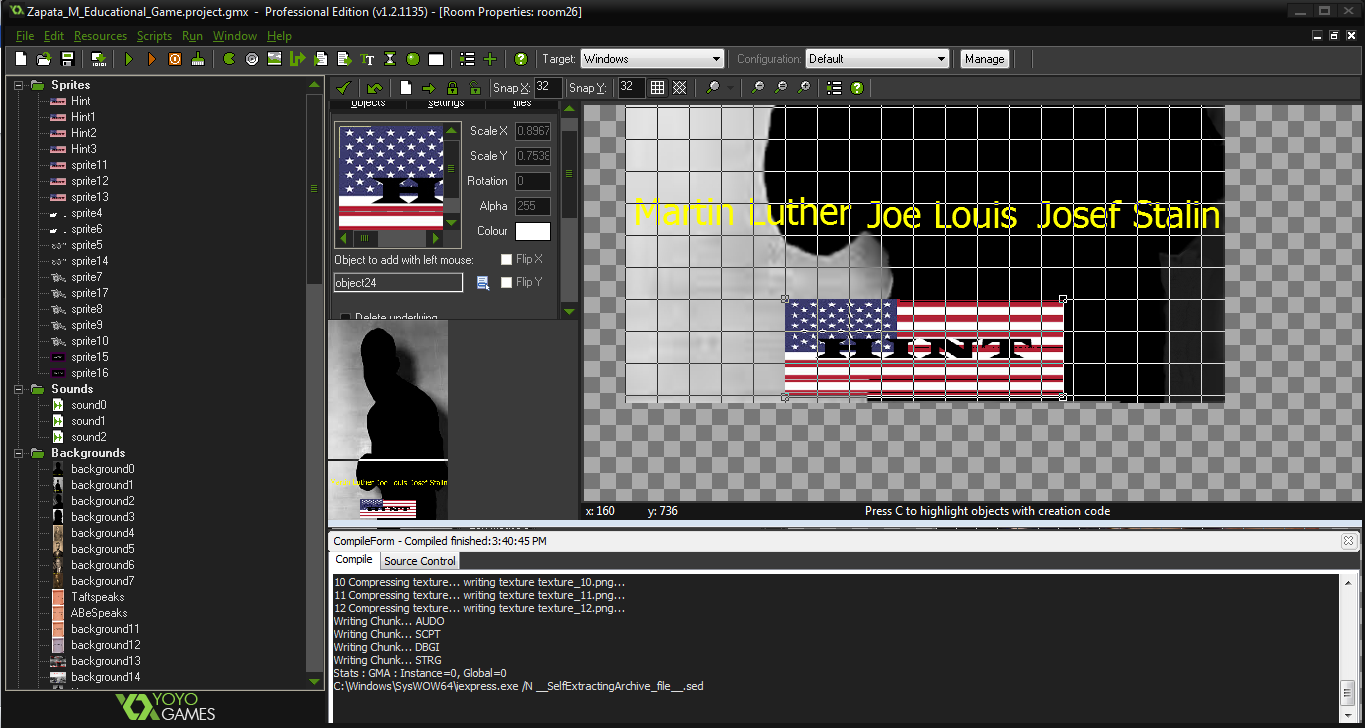Run in debug mode with orange play icon
This screenshot has height=728, width=1365.
(152, 59)
